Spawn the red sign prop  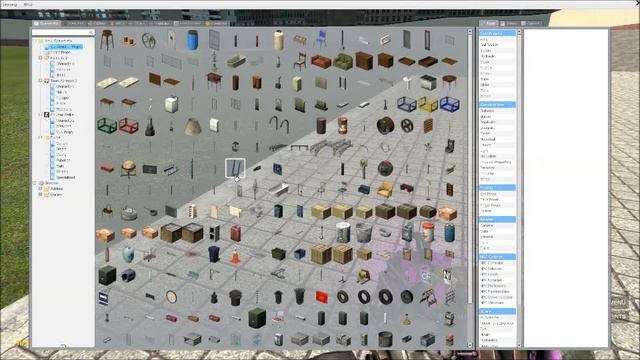point(322,297)
